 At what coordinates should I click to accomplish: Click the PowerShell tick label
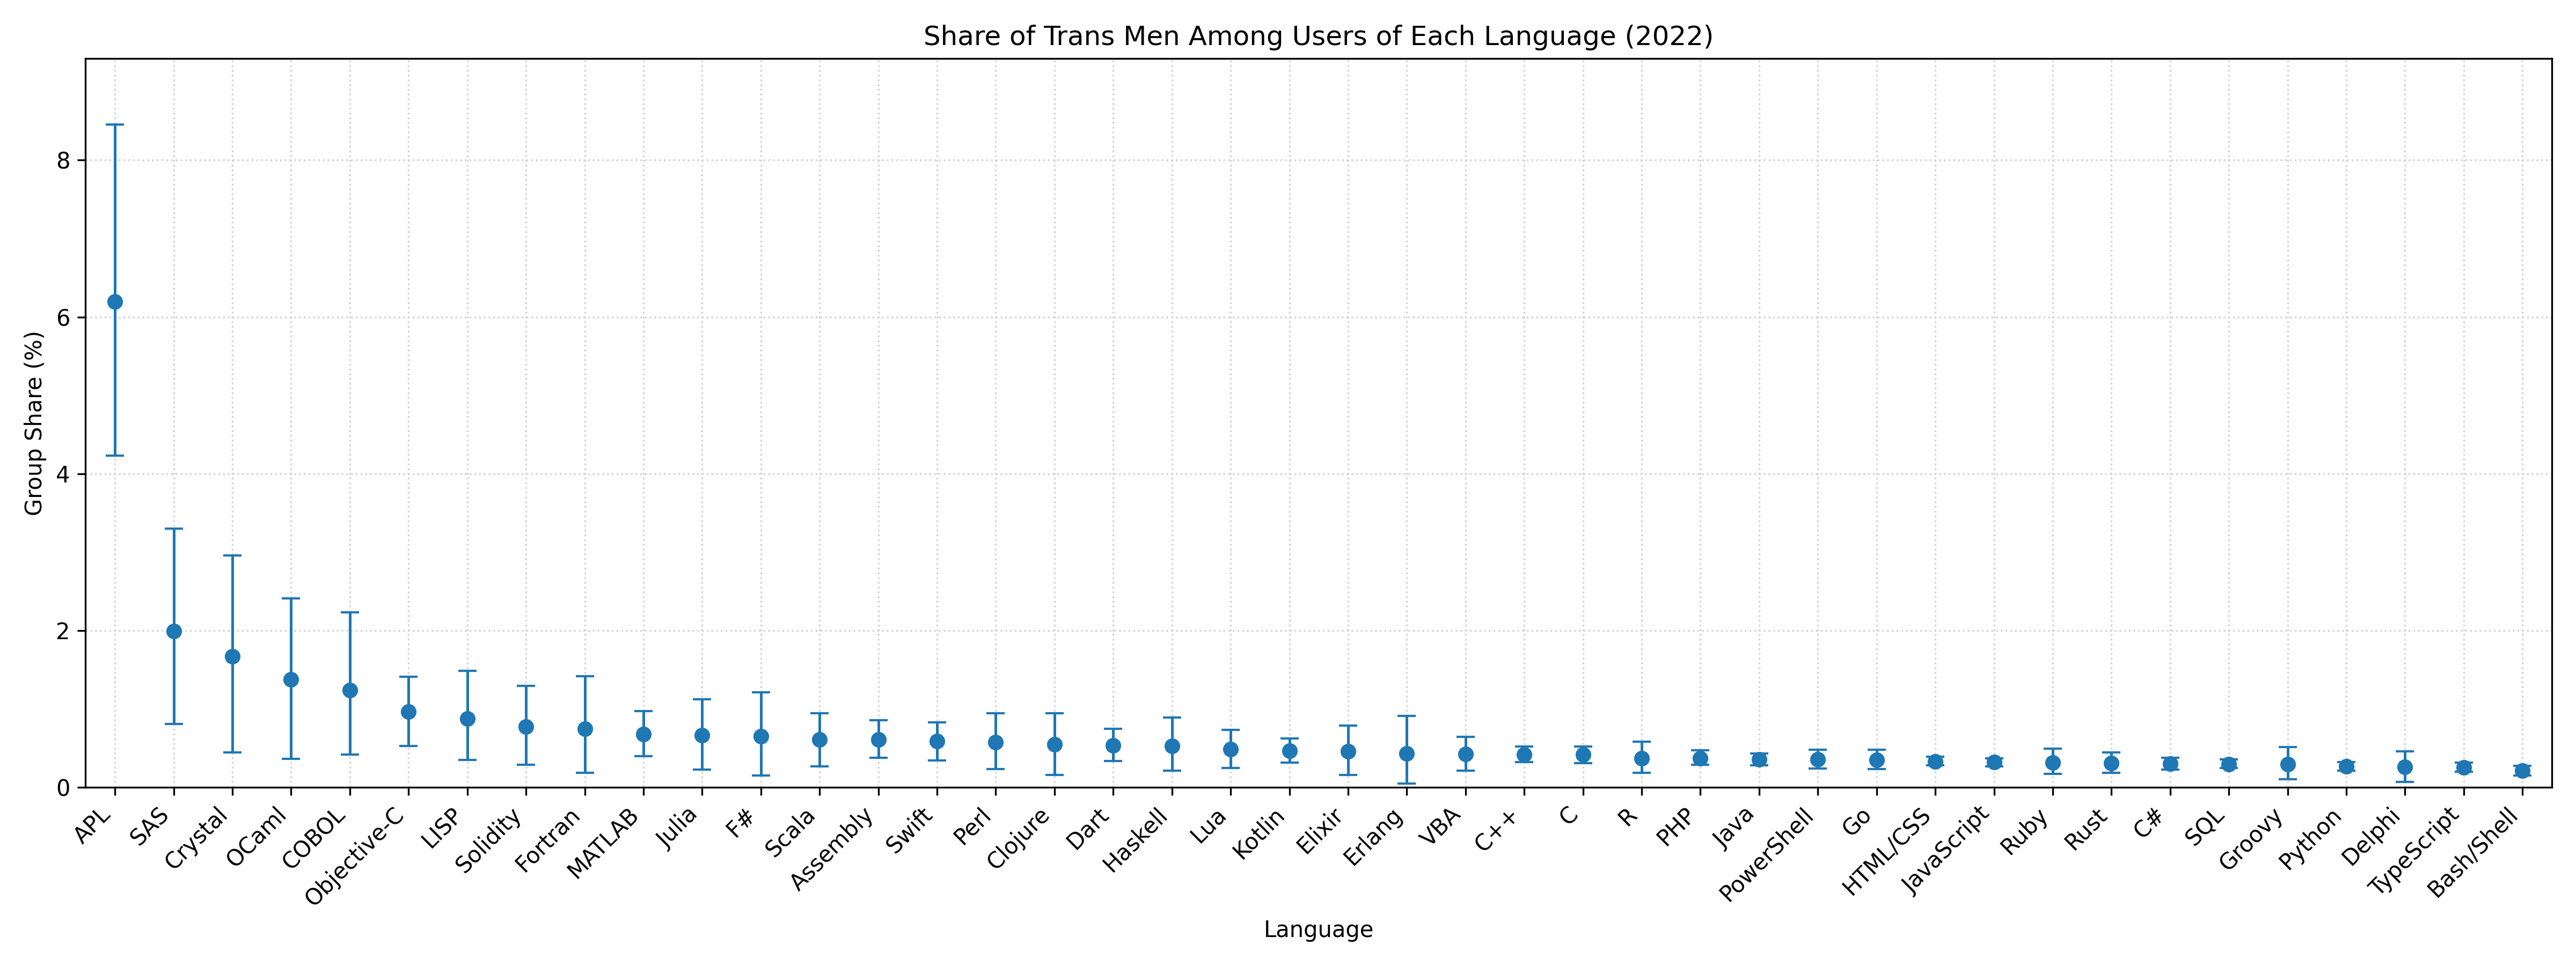click(1768, 855)
